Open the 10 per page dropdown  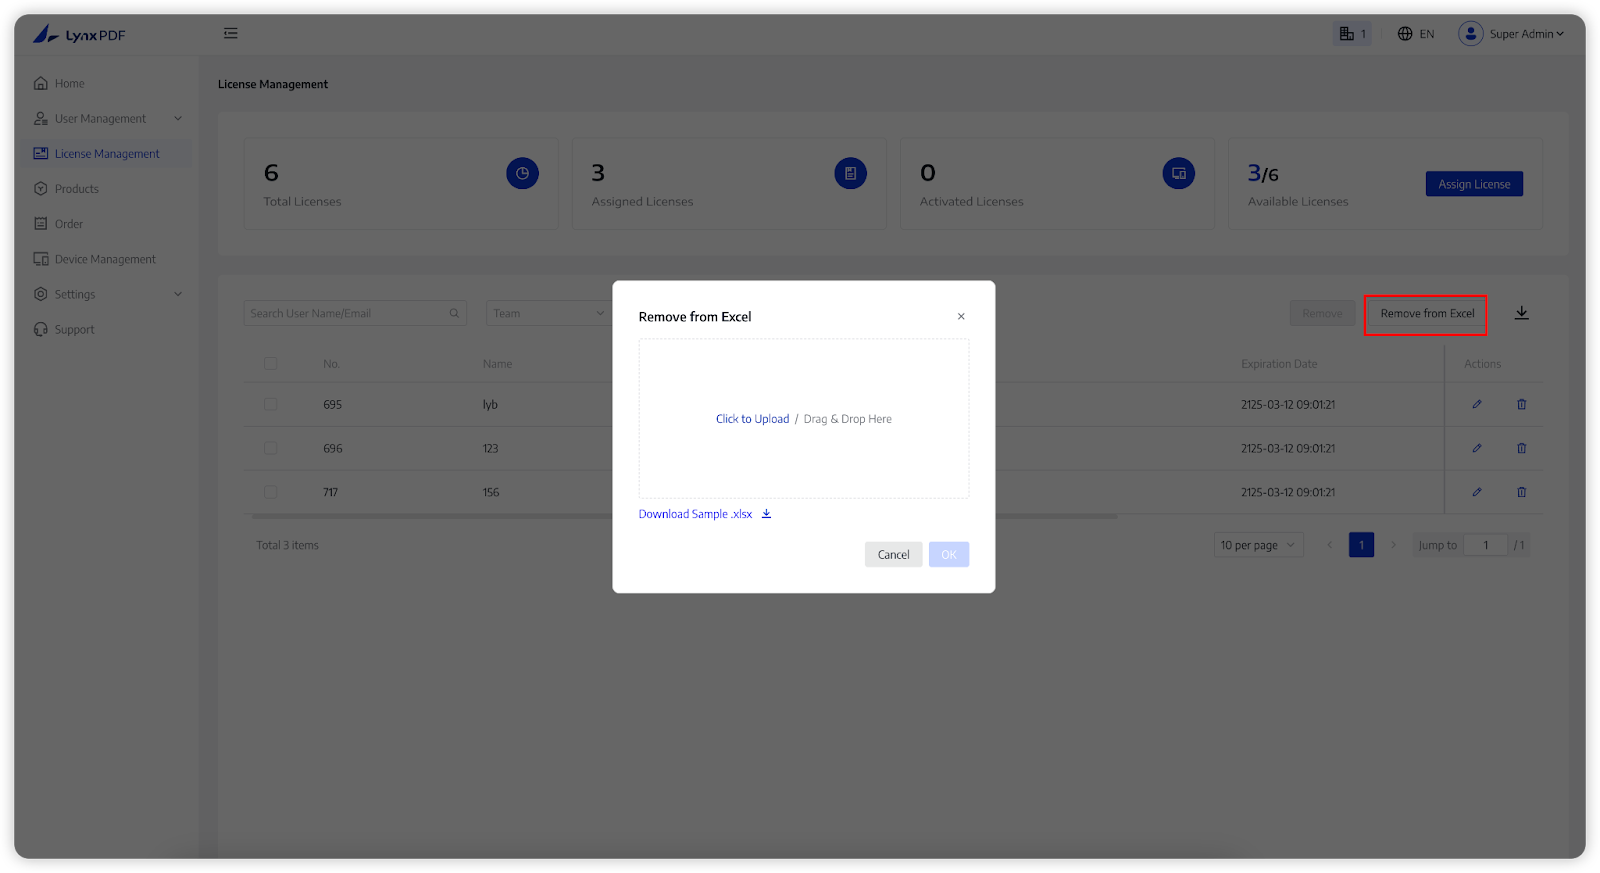point(1257,545)
